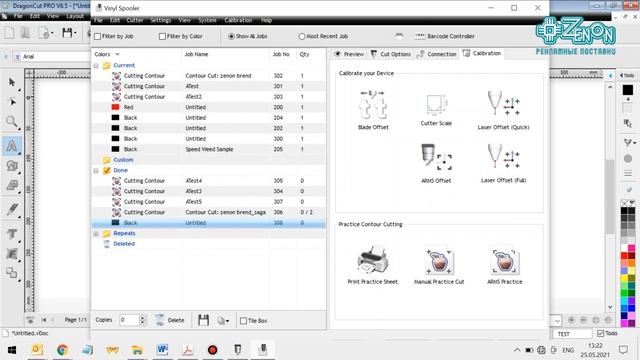Viewport: 640px width, 360px height.
Task: Select the zoom magnifier tool
Action: tap(12, 121)
